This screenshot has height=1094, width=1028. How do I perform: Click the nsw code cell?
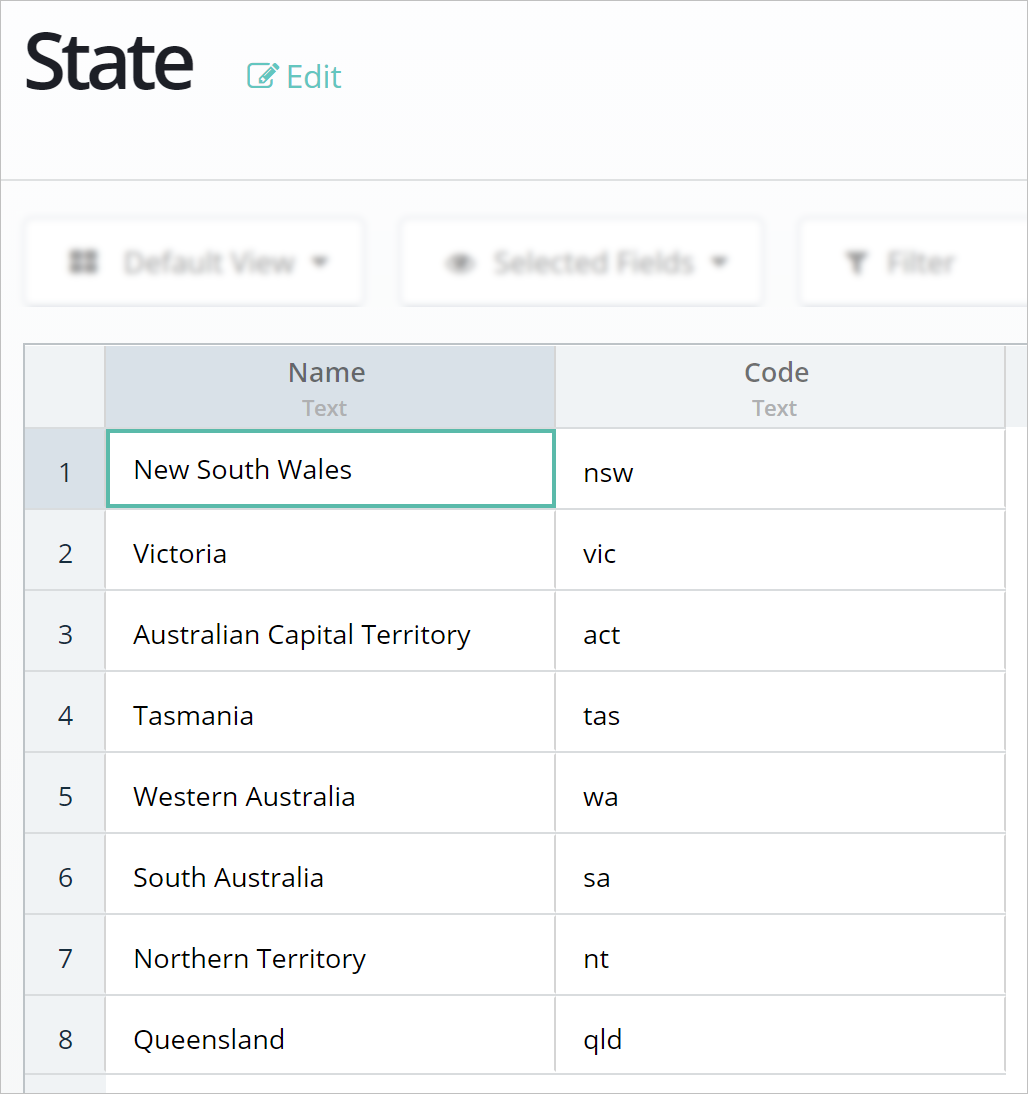click(x=778, y=472)
